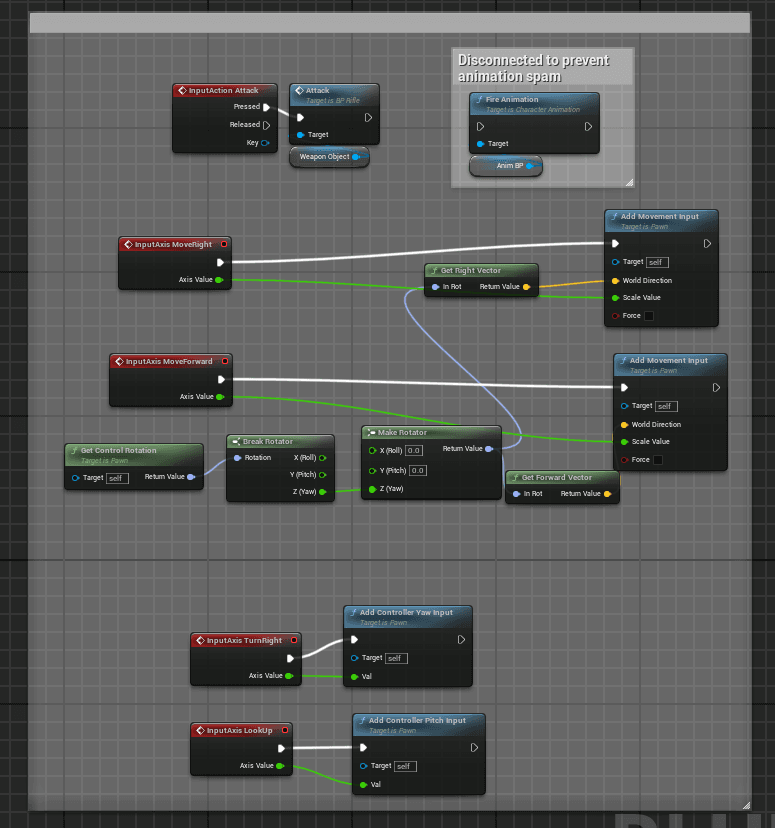Screen dimensions: 775x828
Task: Click the Return Value pin on Make Rotator
Action: [489, 449]
